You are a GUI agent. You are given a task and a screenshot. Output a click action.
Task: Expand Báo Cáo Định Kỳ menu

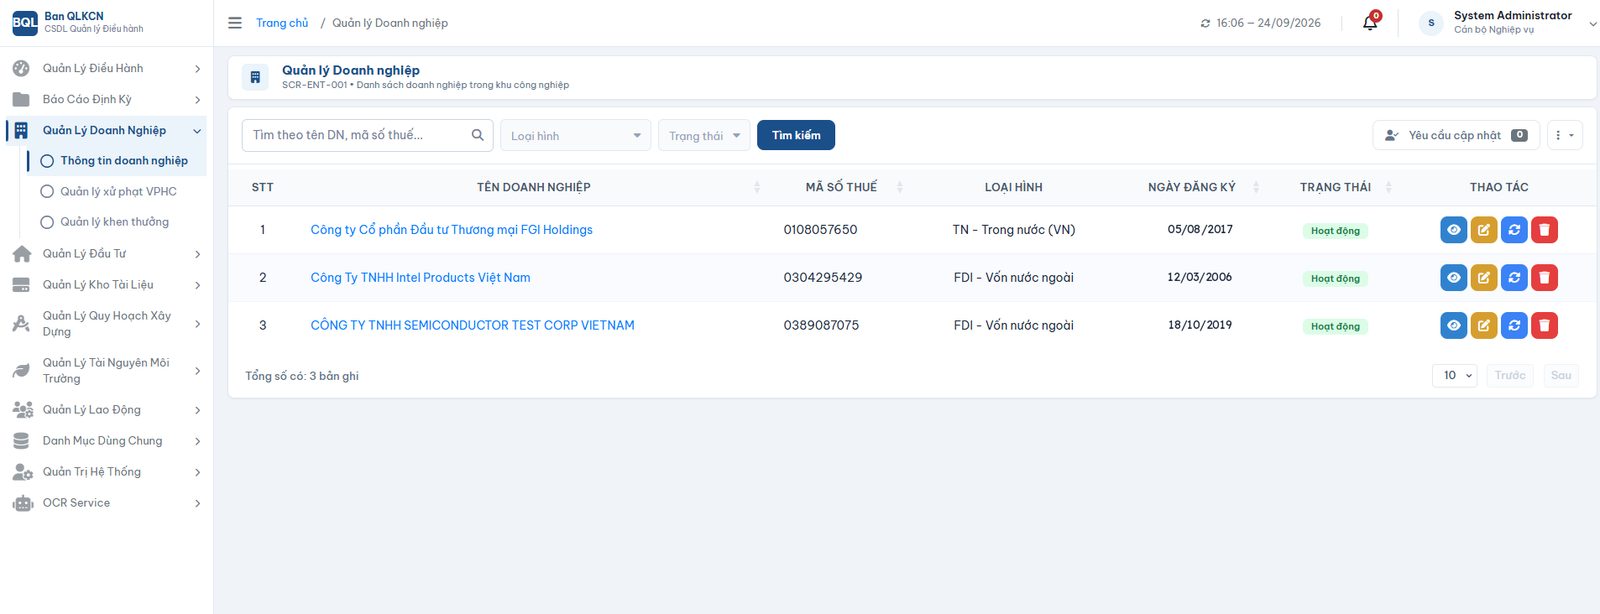(x=107, y=100)
